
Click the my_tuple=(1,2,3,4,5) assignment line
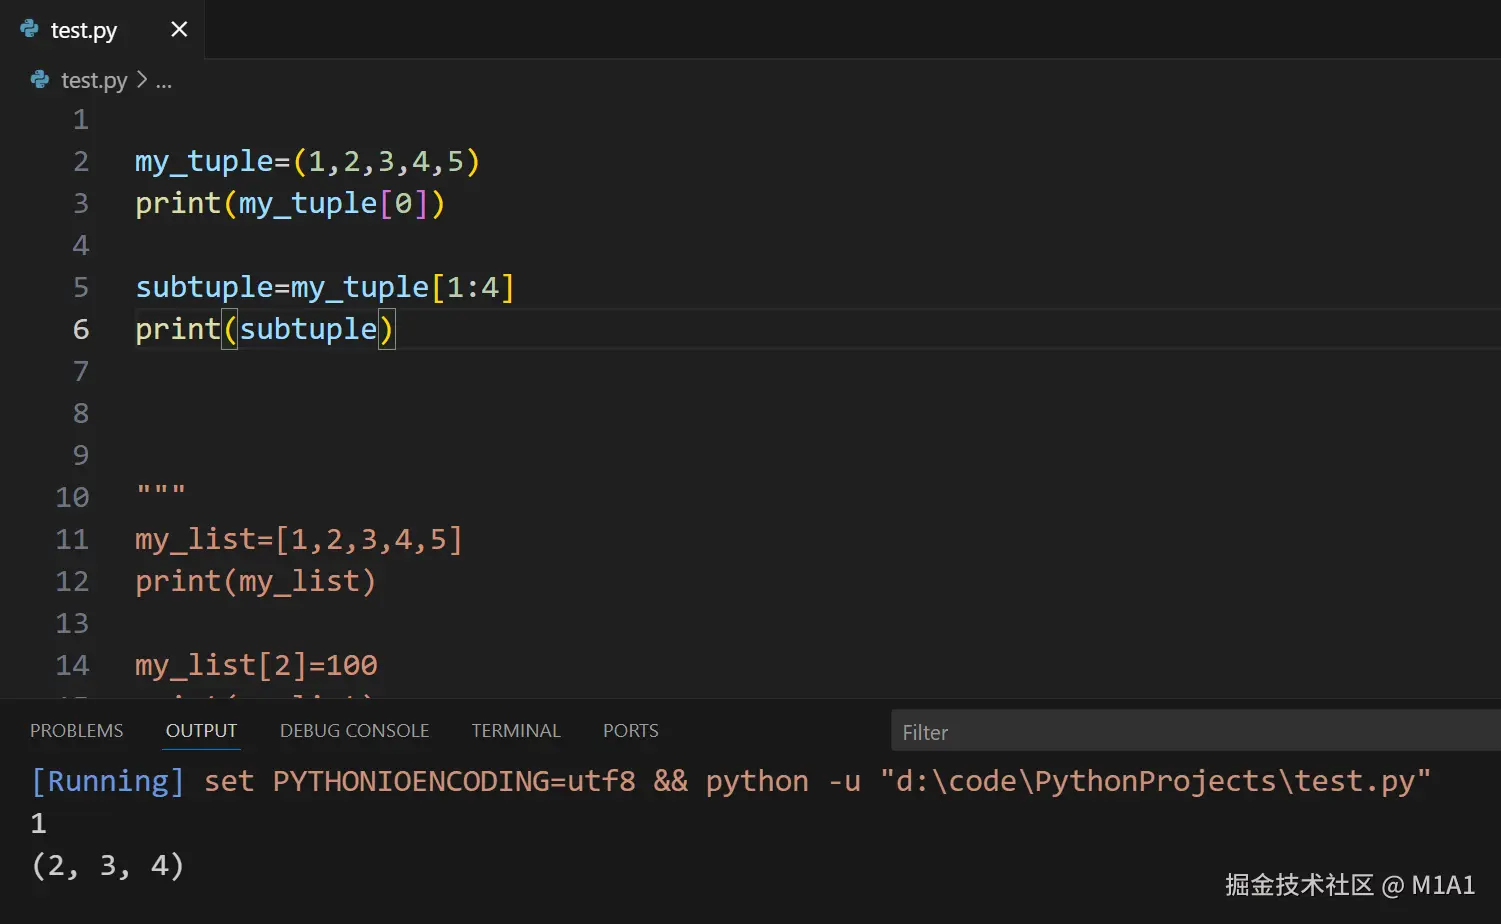click(307, 162)
